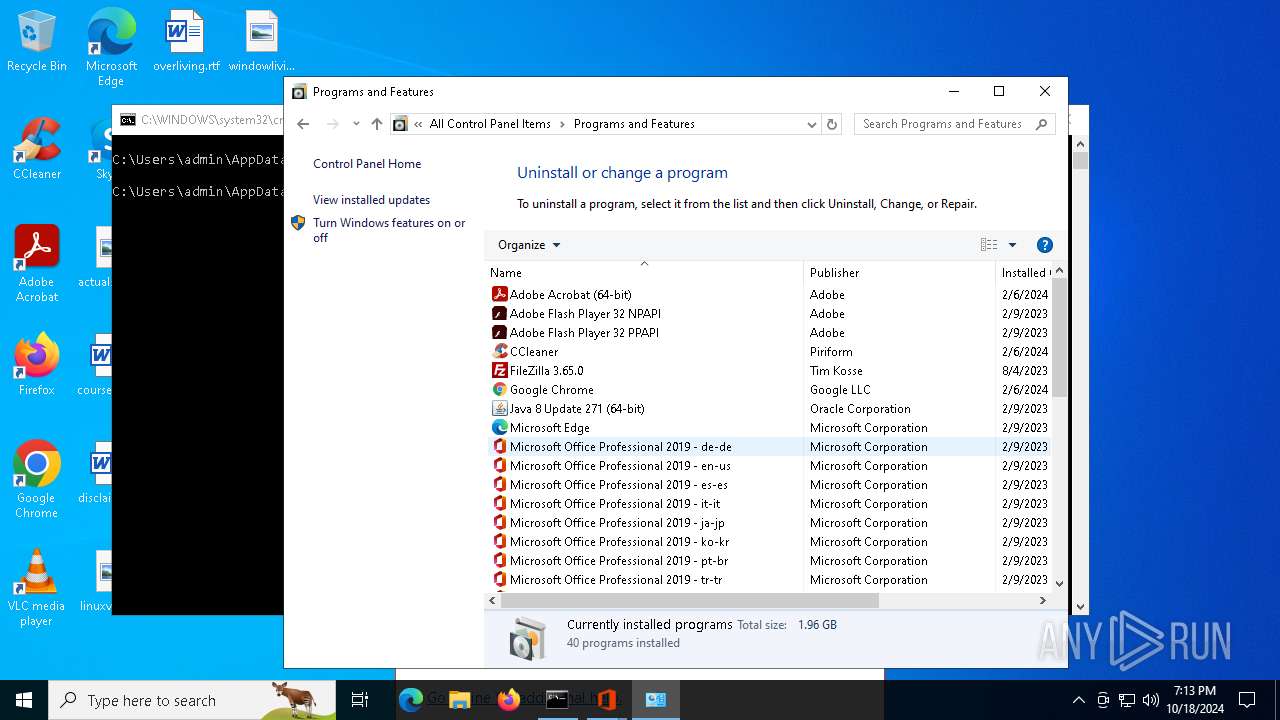Viewport: 1280px width, 720px height.
Task: Open Recycle Bin desktop icon
Action: (37, 42)
